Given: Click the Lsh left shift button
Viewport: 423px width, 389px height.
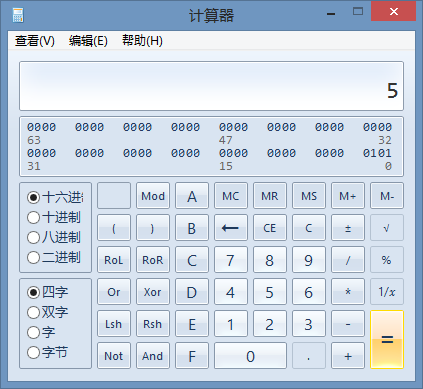Looking at the screenshot, I should click(x=114, y=324).
